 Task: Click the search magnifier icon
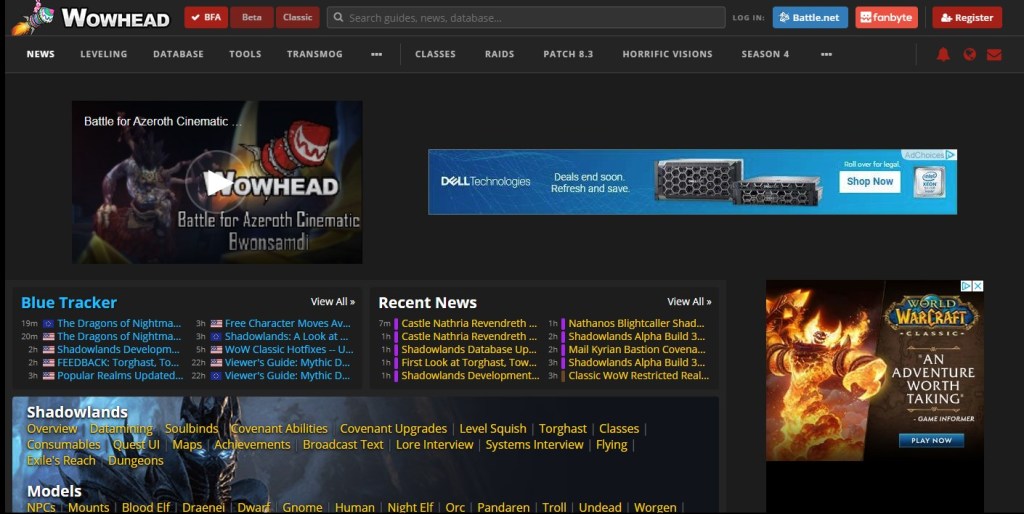338,18
